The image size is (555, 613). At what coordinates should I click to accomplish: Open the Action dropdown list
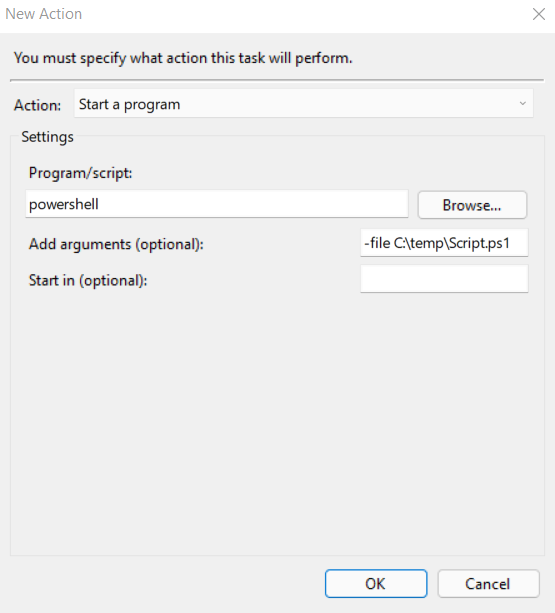tap(303, 104)
